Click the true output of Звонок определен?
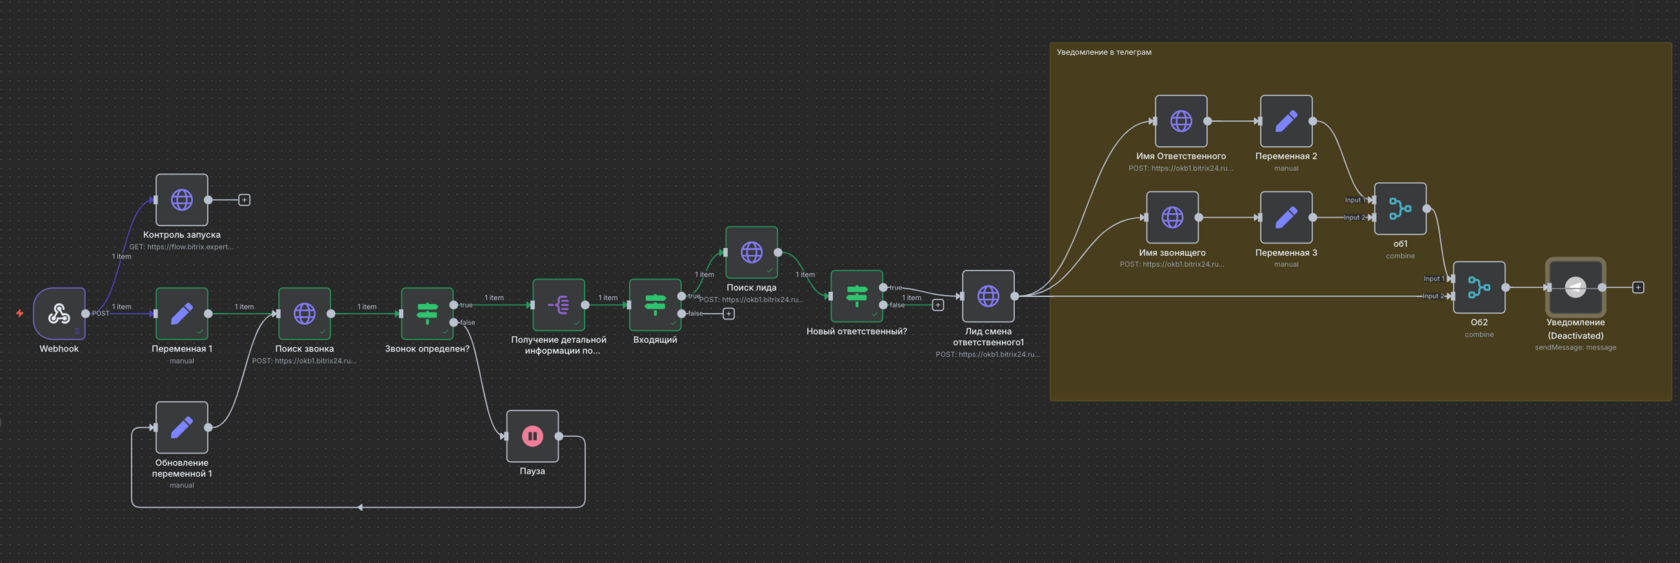The width and height of the screenshot is (1680, 563). click(454, 305)
